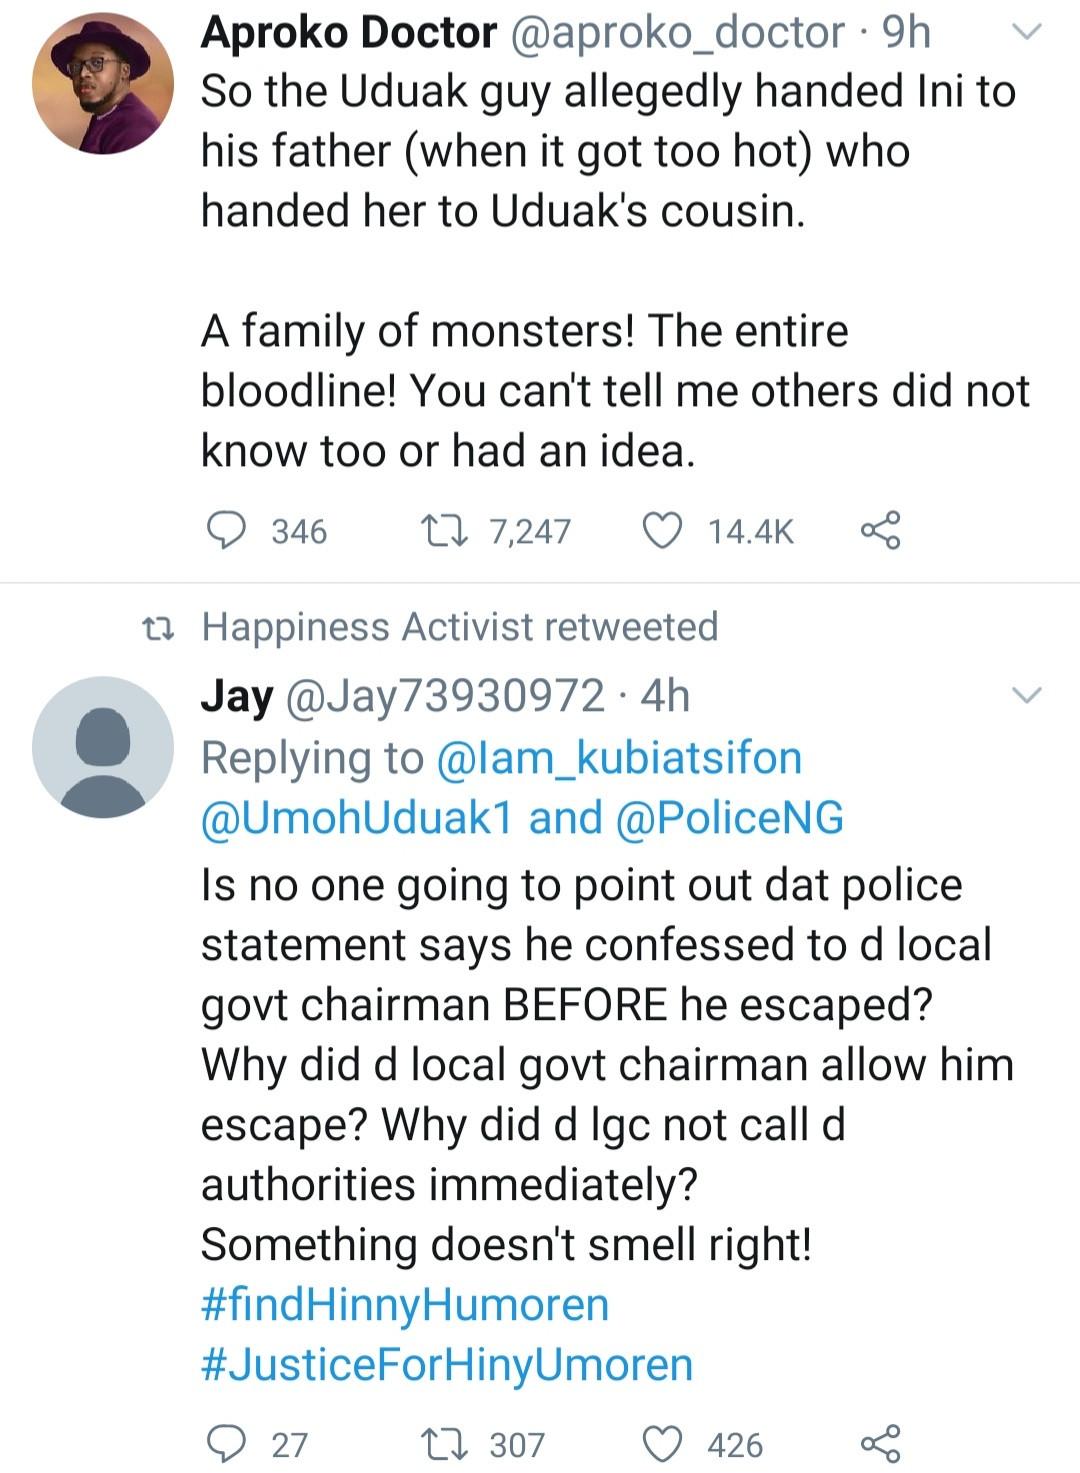Open #JusticeForHinyUmoren hashtag

447,1365
